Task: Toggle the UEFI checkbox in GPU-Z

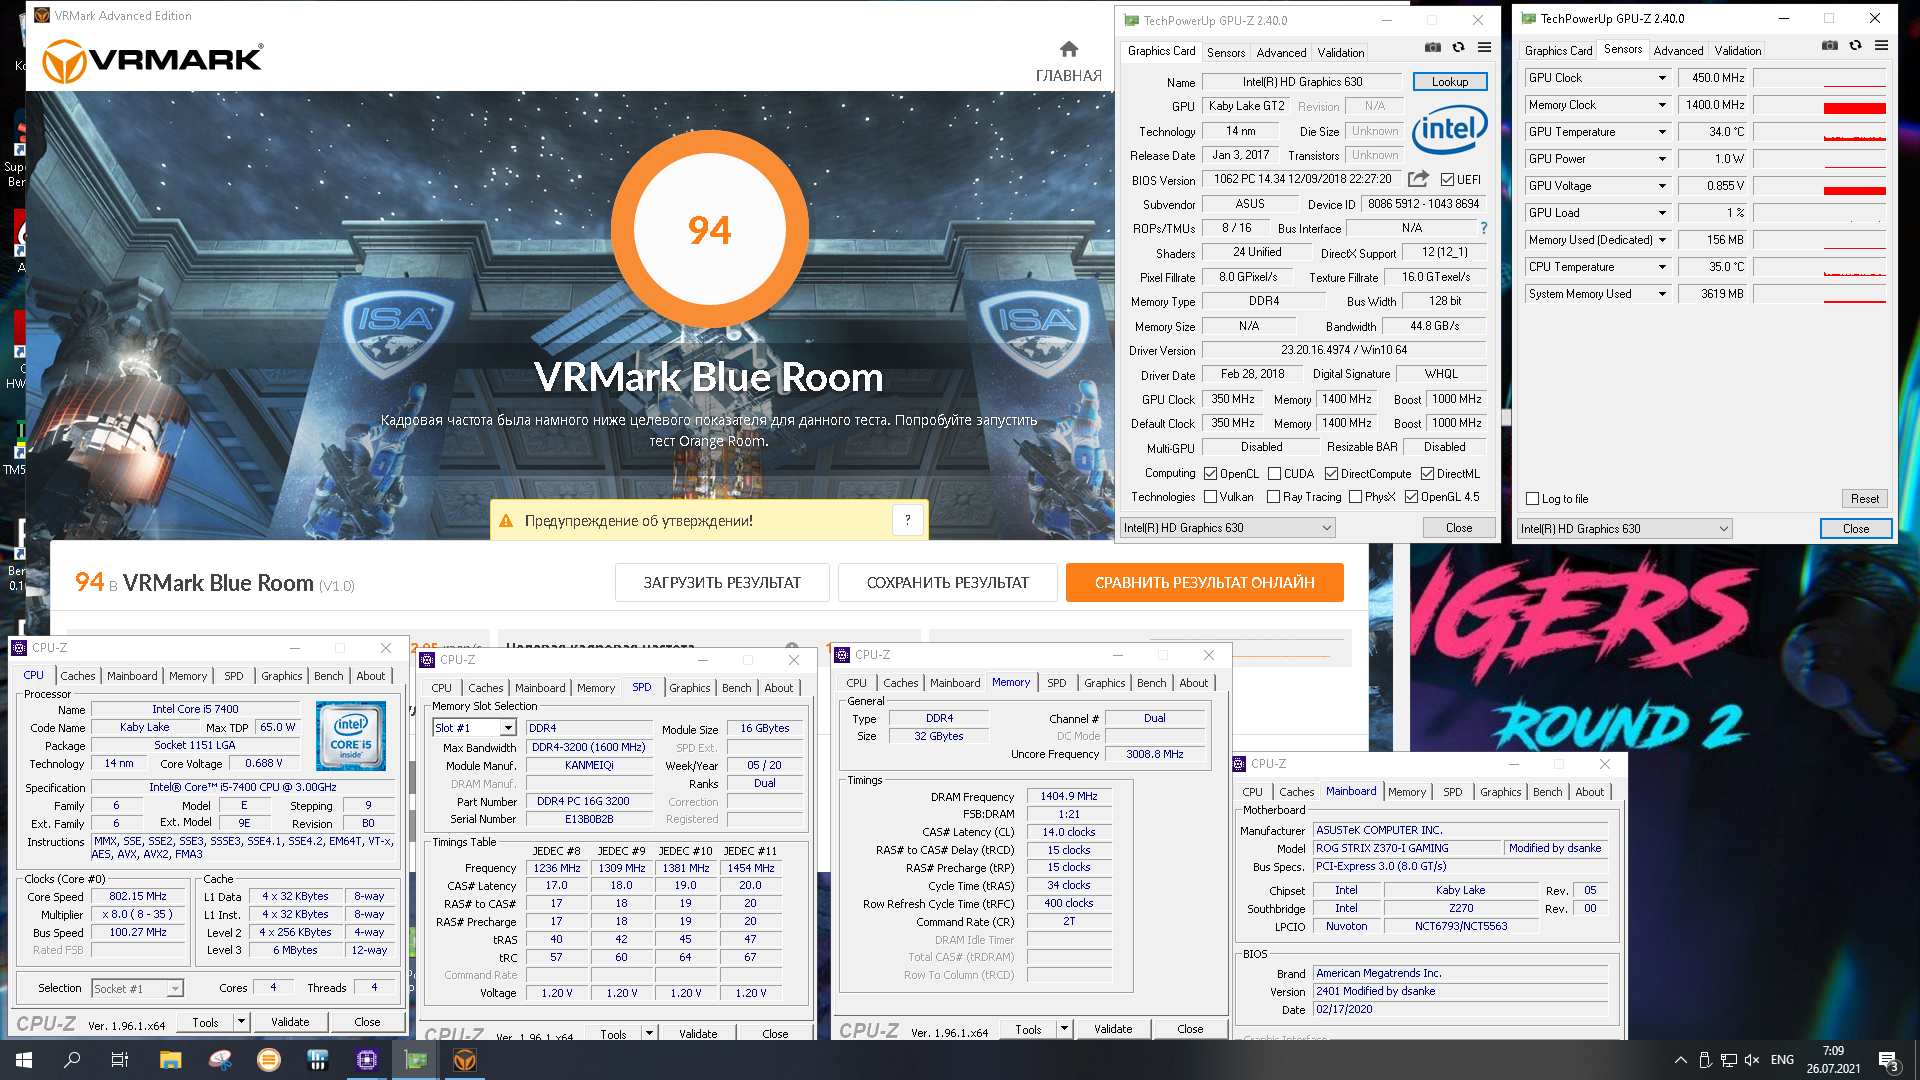Action: coord(1447,180)
